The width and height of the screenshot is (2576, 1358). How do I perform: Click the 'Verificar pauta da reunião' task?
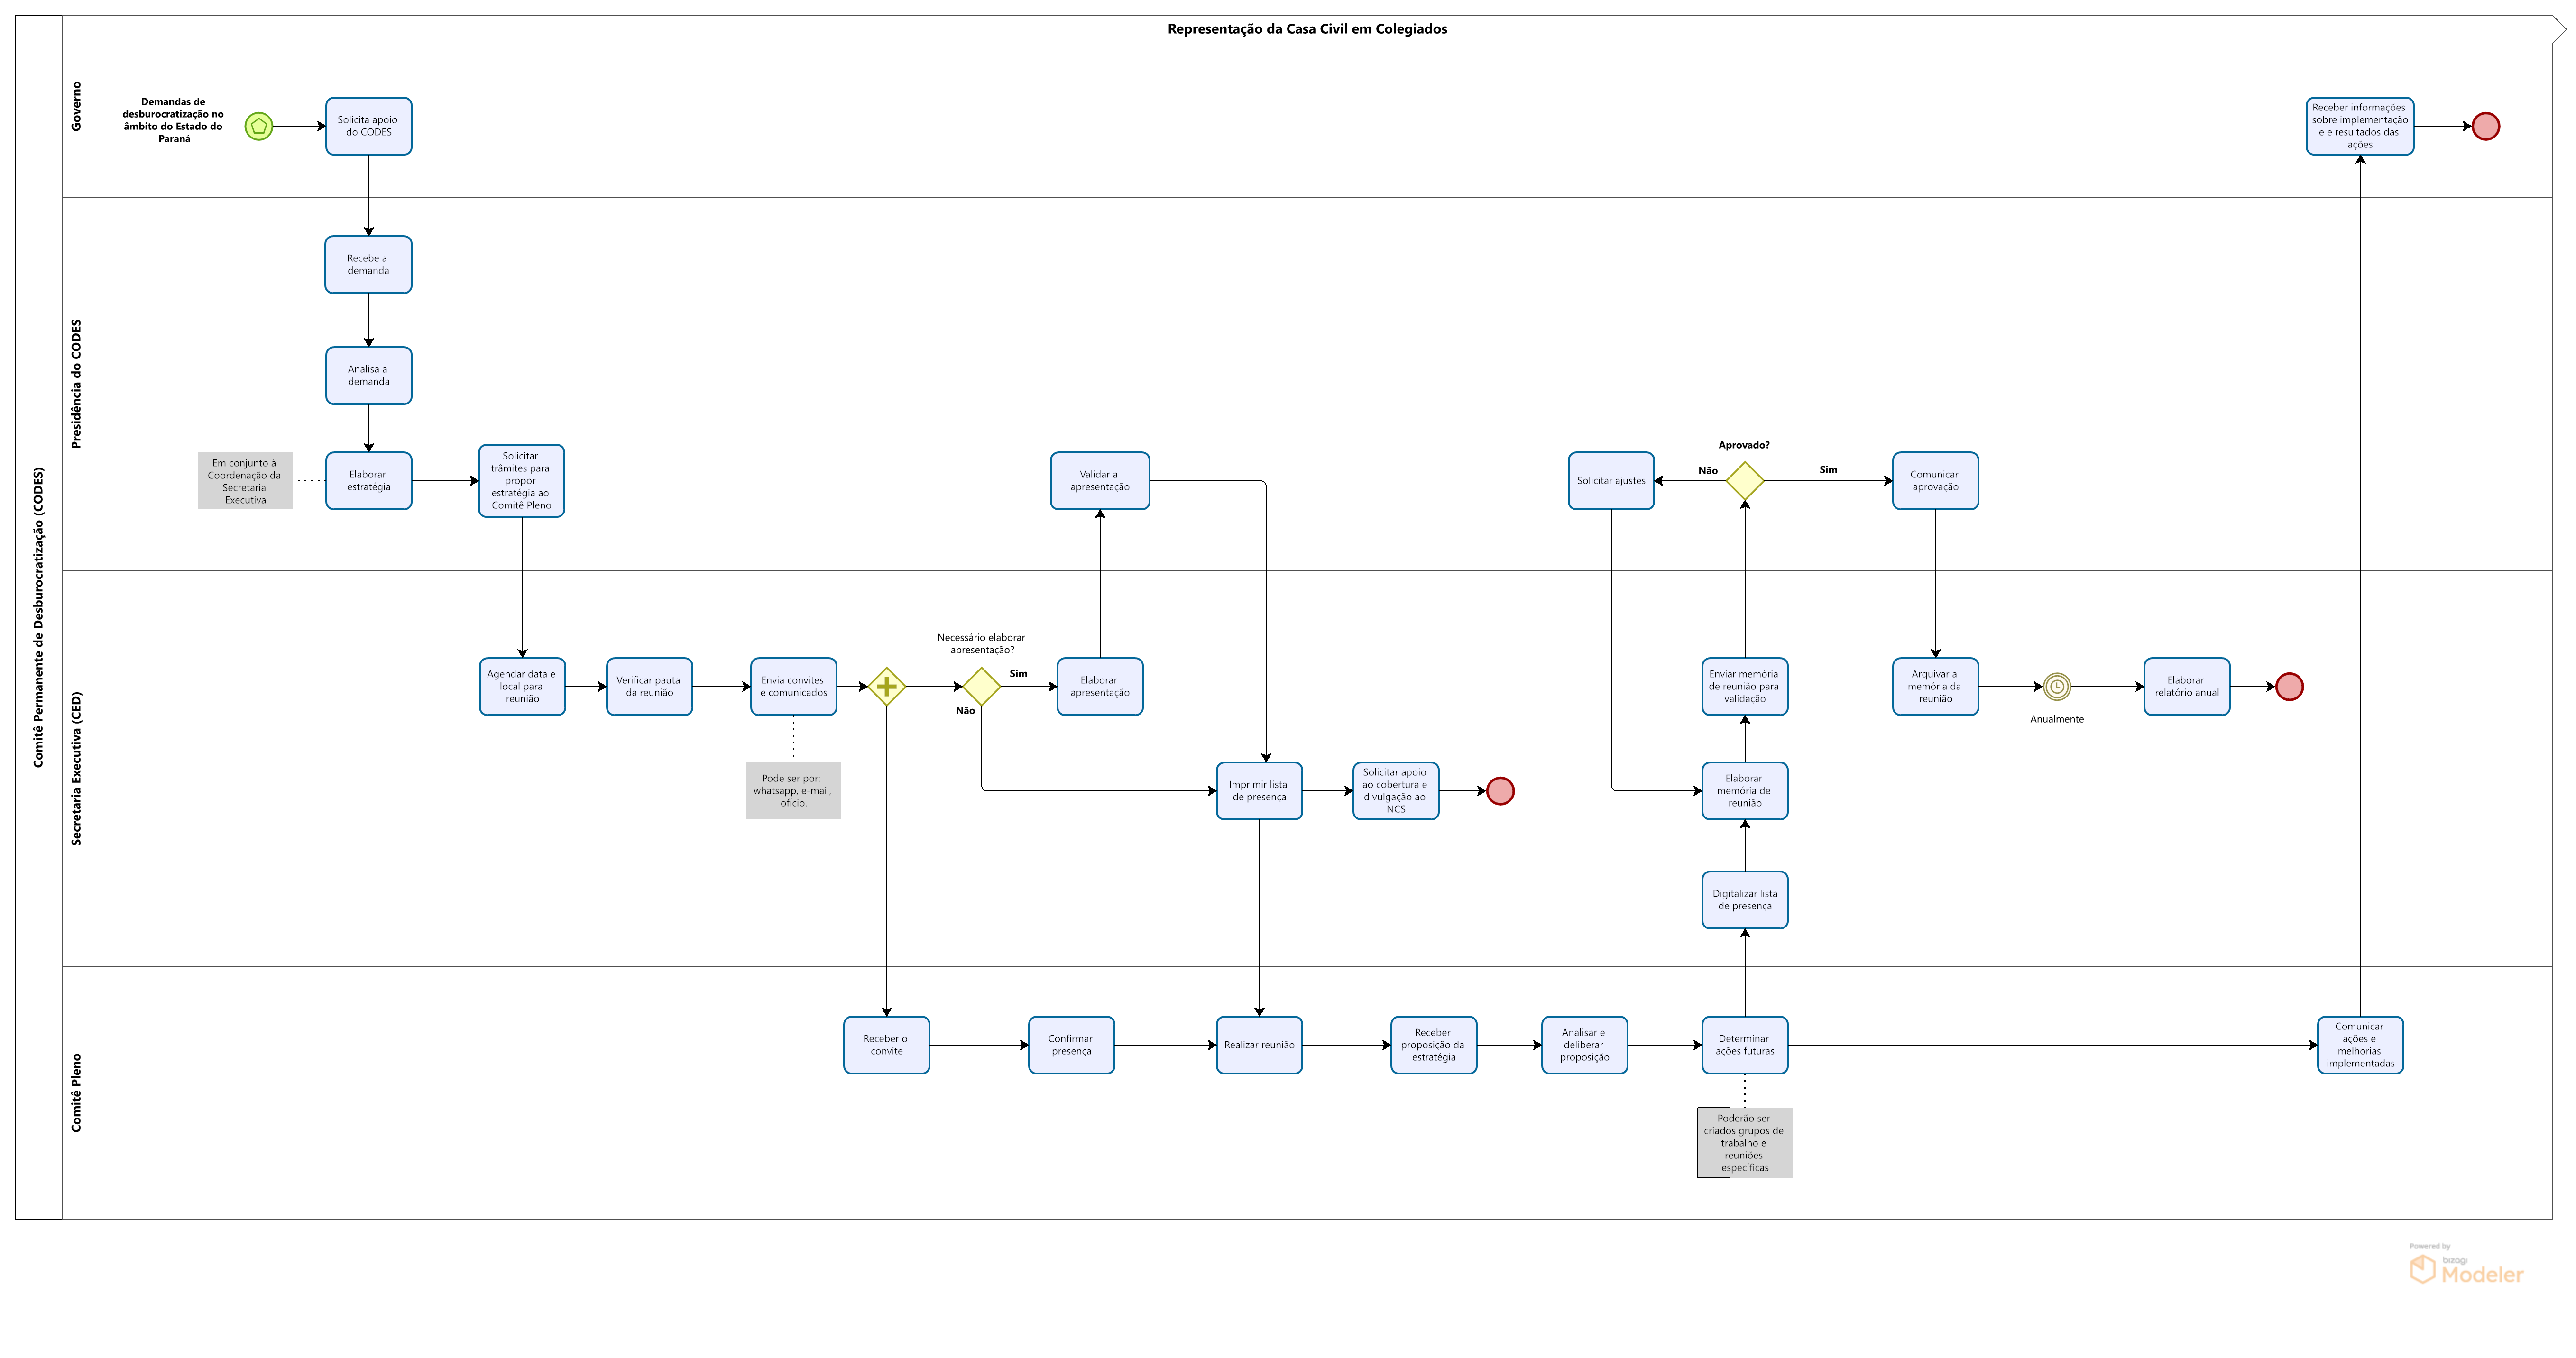point(649,686)
